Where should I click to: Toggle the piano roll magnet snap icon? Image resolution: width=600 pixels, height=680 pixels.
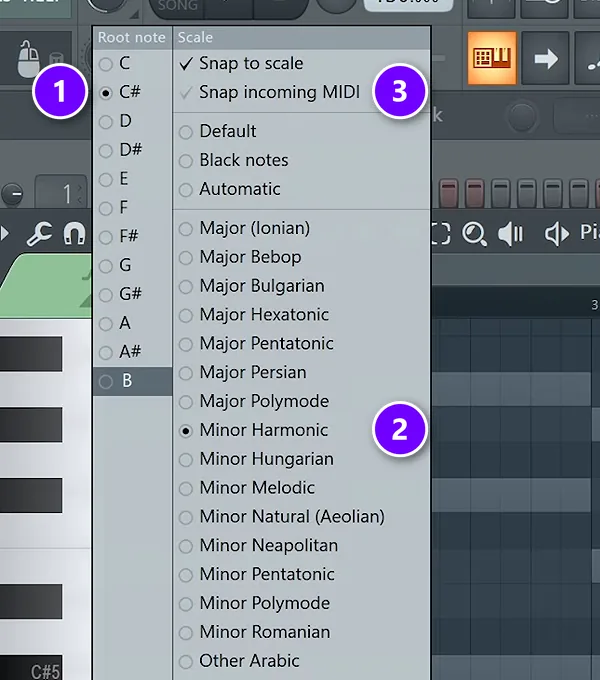[74, 233]
